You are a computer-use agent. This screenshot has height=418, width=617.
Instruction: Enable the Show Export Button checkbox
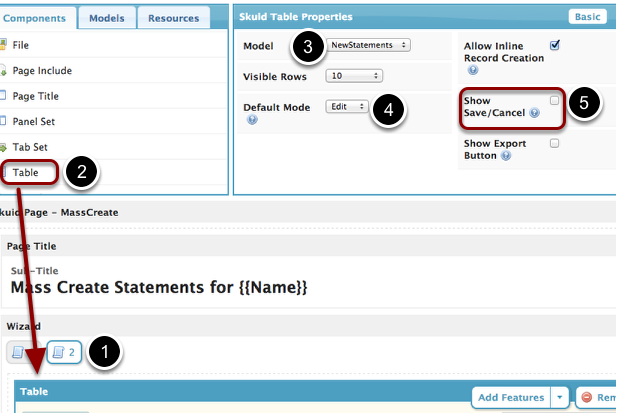555,143
